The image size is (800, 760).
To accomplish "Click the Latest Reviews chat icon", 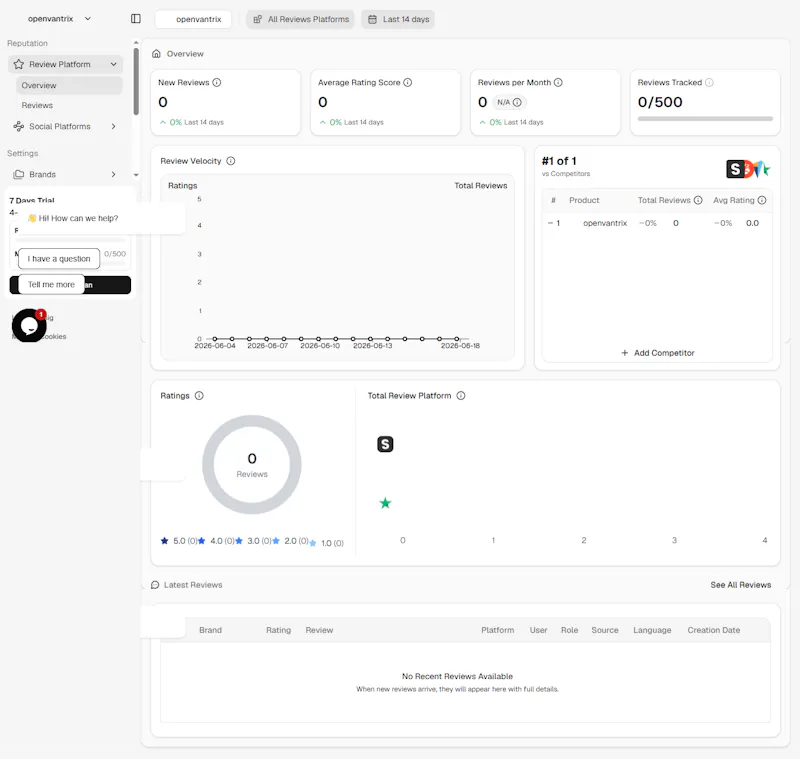I will point(155,585).
